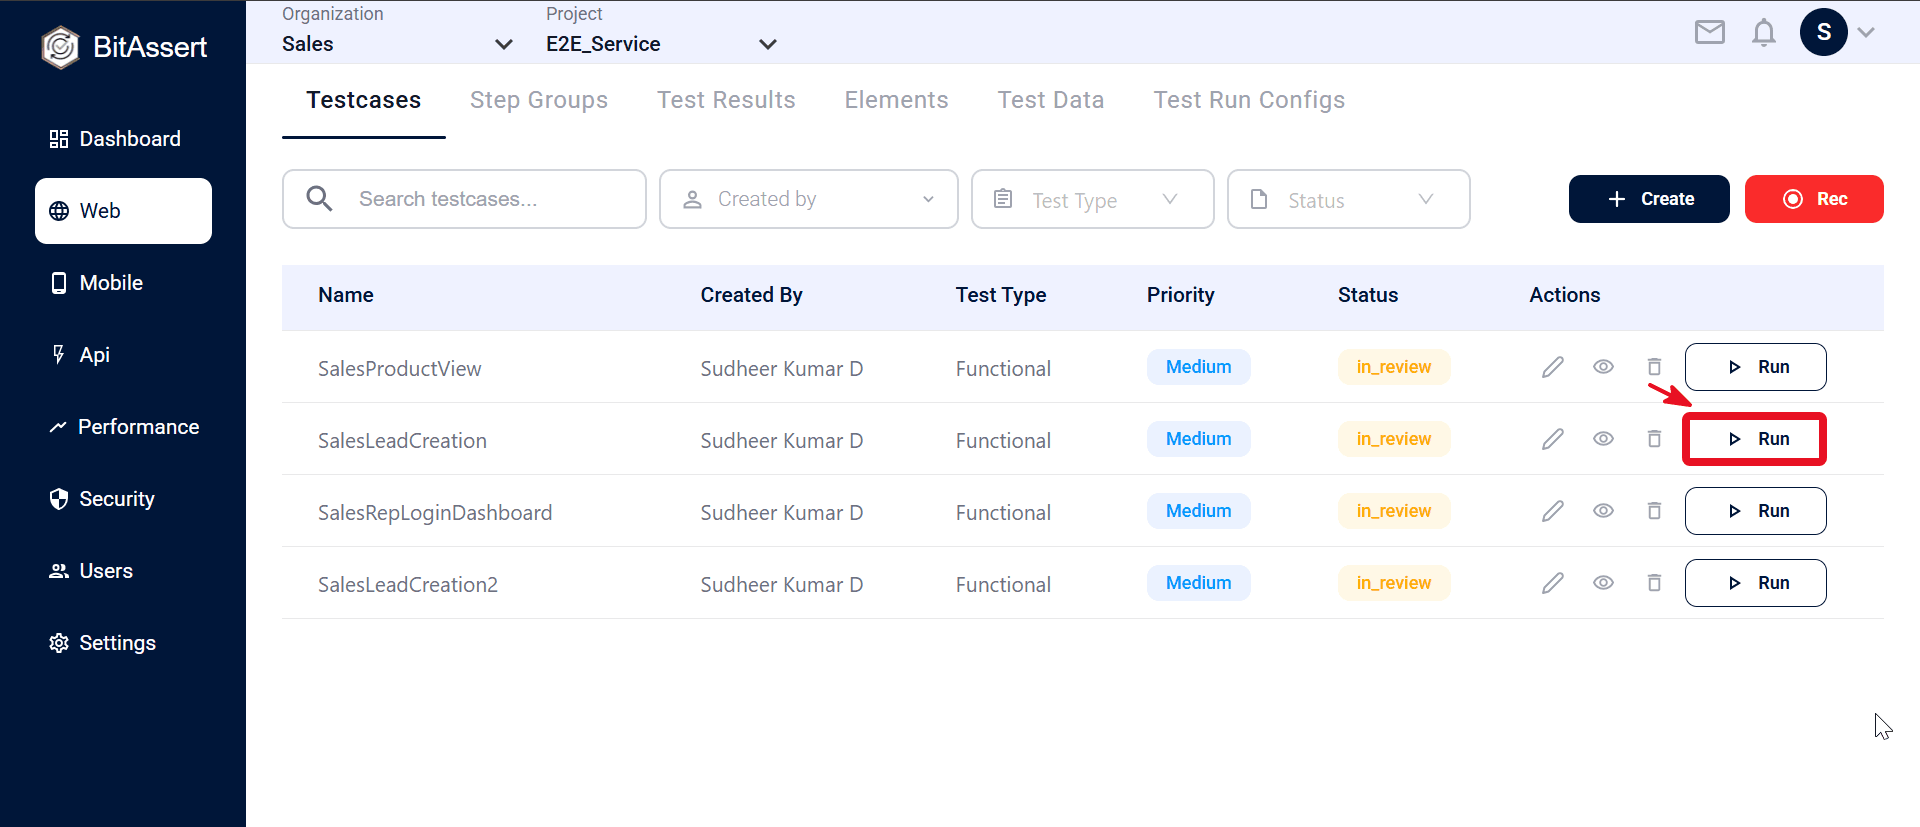Delete the SalesProductView testcase
1920x827 pixels.
point(1655,367)
